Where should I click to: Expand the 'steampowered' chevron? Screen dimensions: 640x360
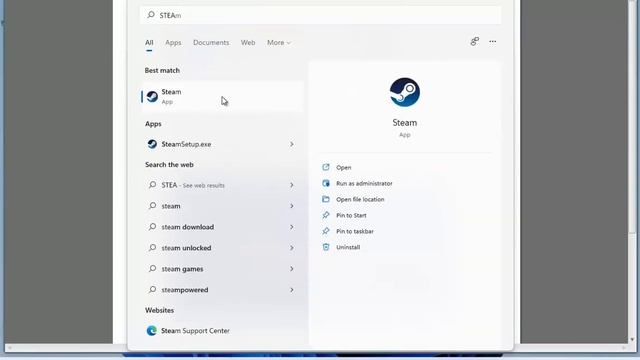[291, 290]
